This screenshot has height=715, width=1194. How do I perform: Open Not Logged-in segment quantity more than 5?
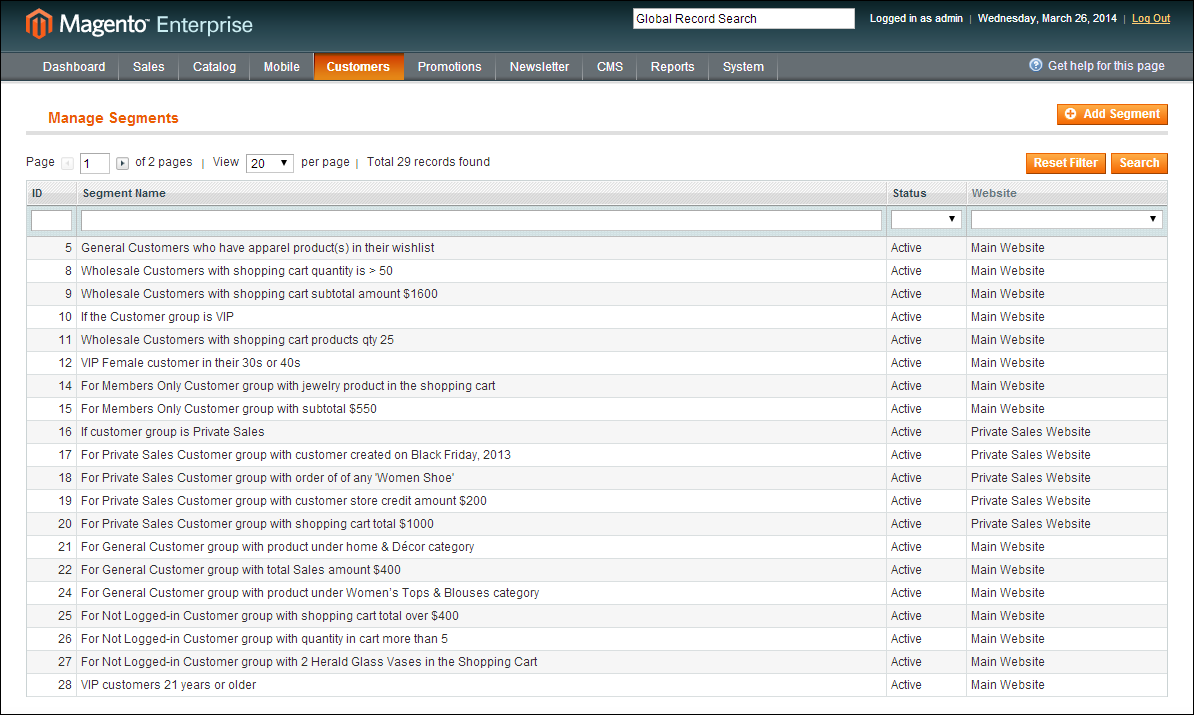[x=596, y=639]
